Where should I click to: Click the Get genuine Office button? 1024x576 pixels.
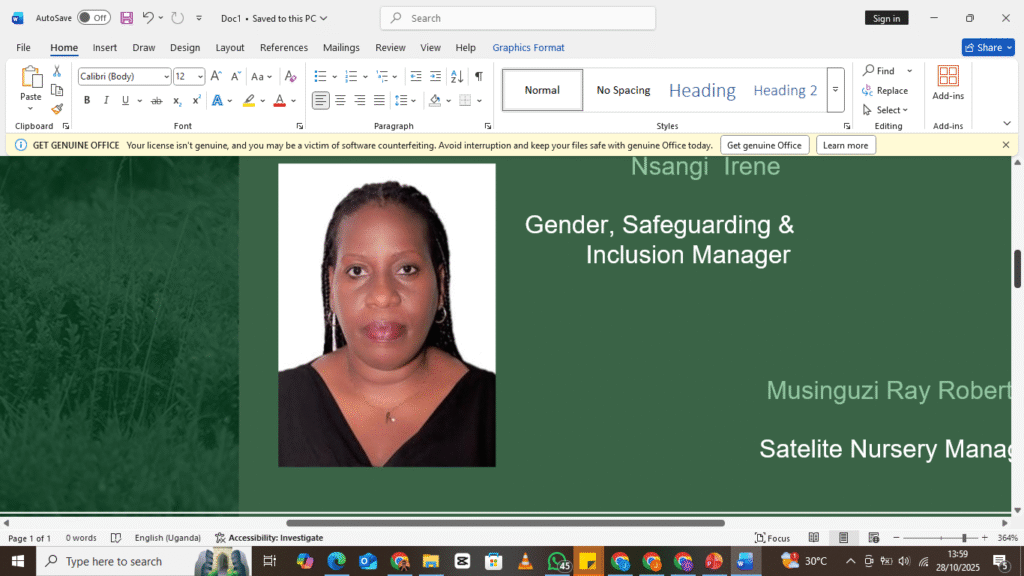(x=764, y=145)
